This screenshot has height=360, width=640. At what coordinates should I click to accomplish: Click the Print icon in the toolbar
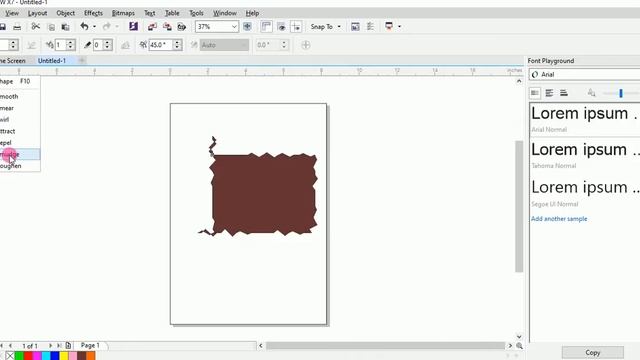17,27
